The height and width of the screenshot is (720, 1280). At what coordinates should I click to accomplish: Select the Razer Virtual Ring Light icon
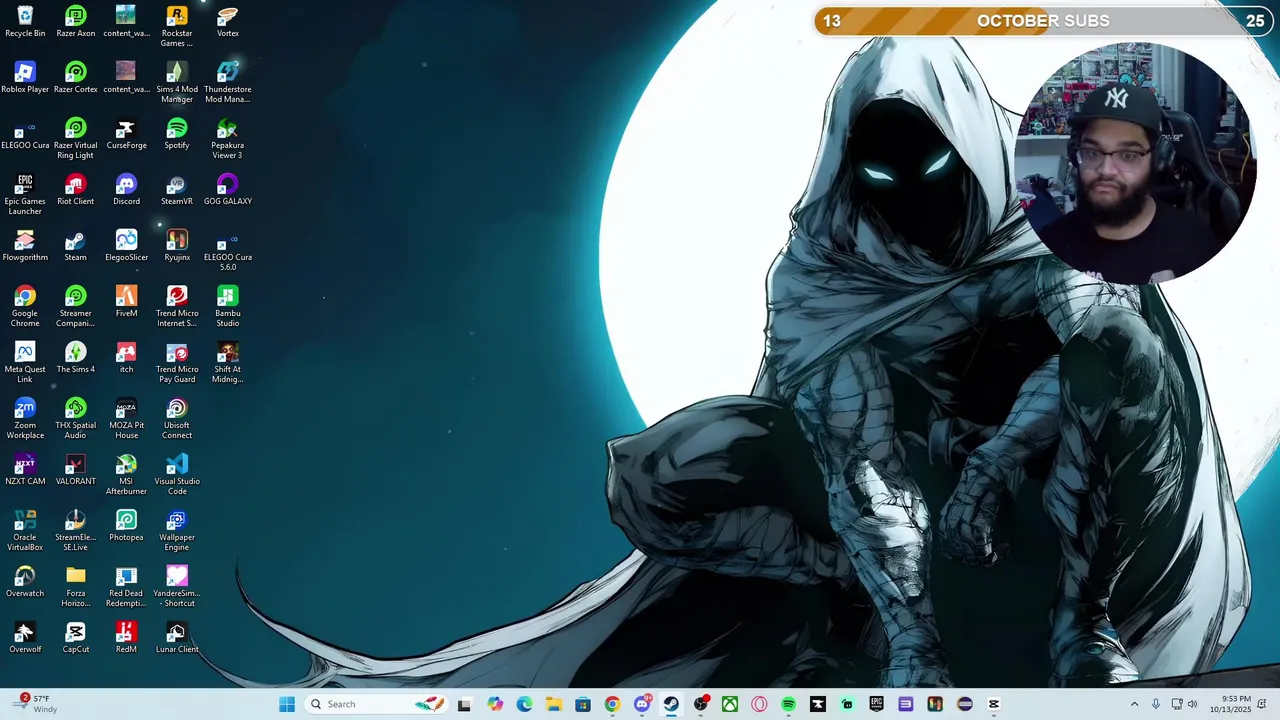76,139
